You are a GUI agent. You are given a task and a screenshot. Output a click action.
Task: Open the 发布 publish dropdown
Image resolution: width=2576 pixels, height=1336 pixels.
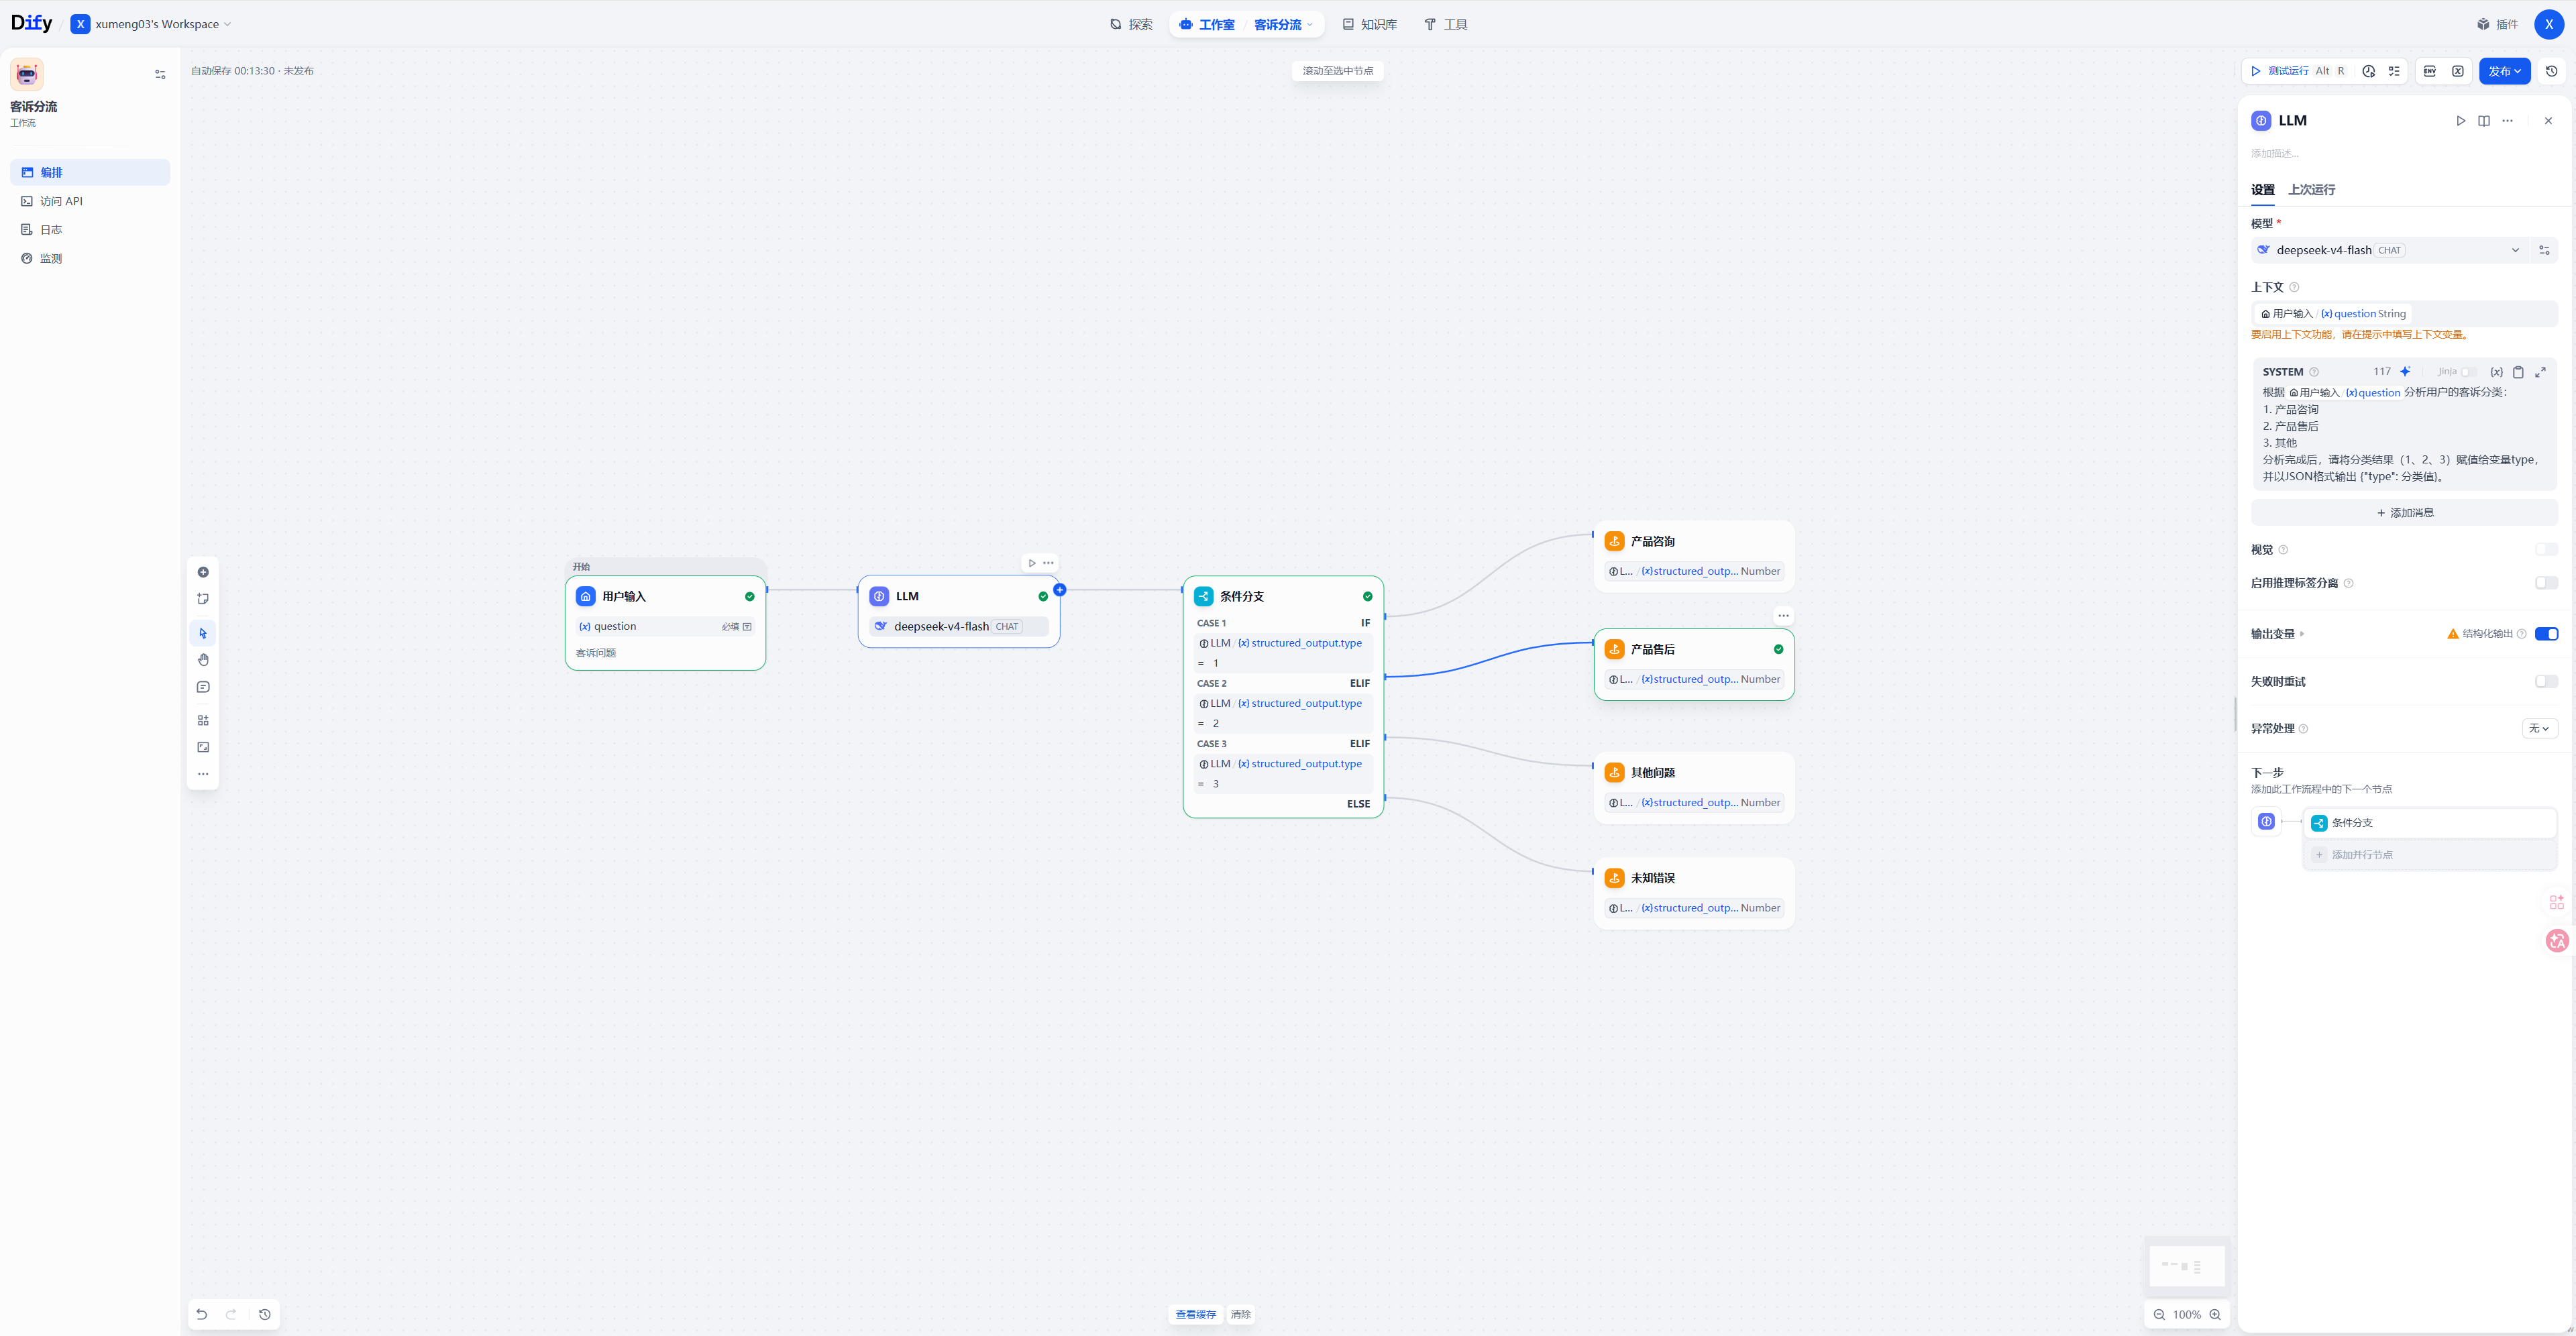pyautogui.click(x=2504, y=71)
